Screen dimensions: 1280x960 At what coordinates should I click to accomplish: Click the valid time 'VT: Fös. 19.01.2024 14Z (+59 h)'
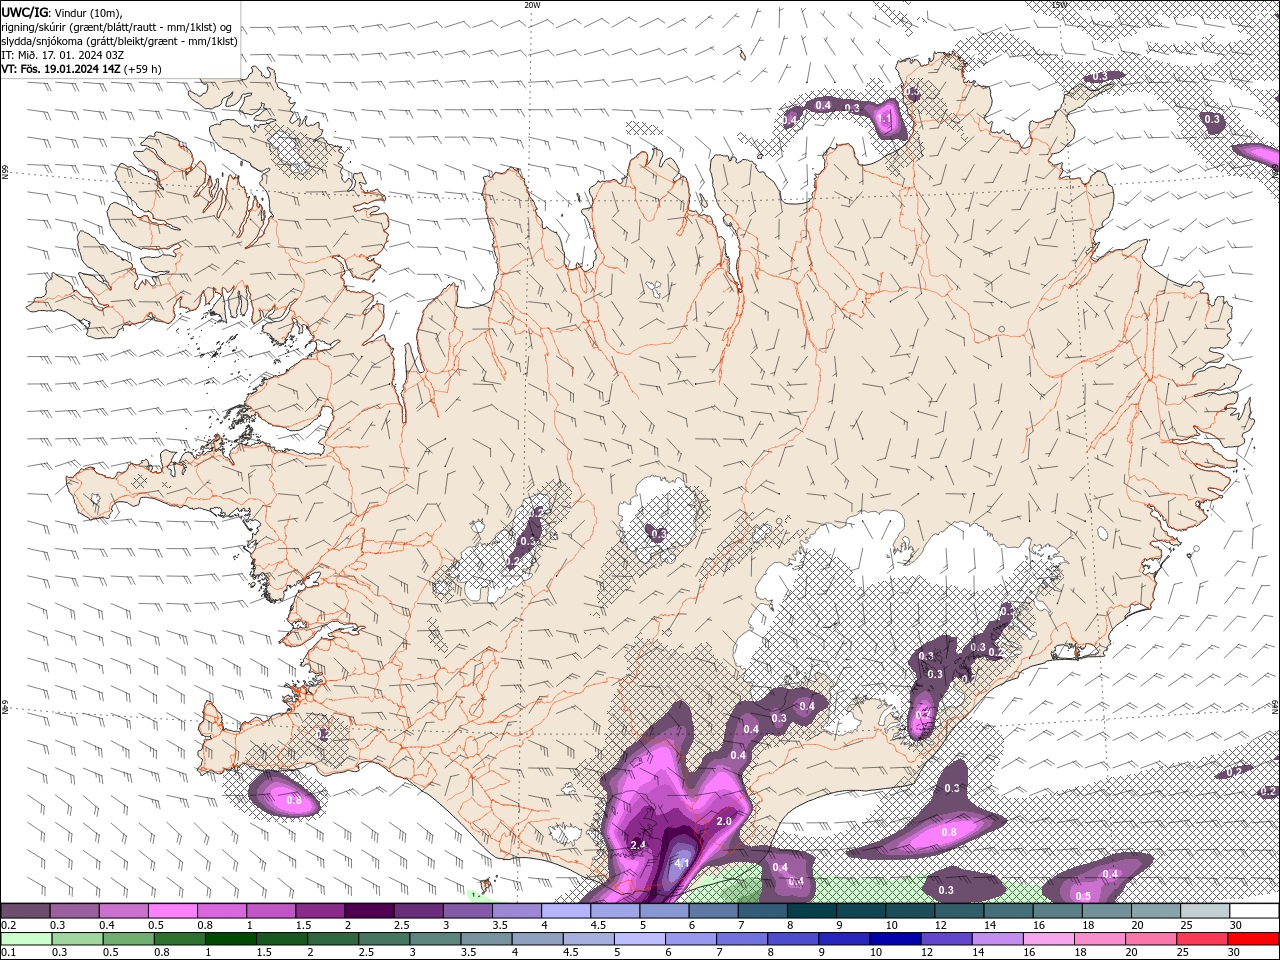click(82, 69)
